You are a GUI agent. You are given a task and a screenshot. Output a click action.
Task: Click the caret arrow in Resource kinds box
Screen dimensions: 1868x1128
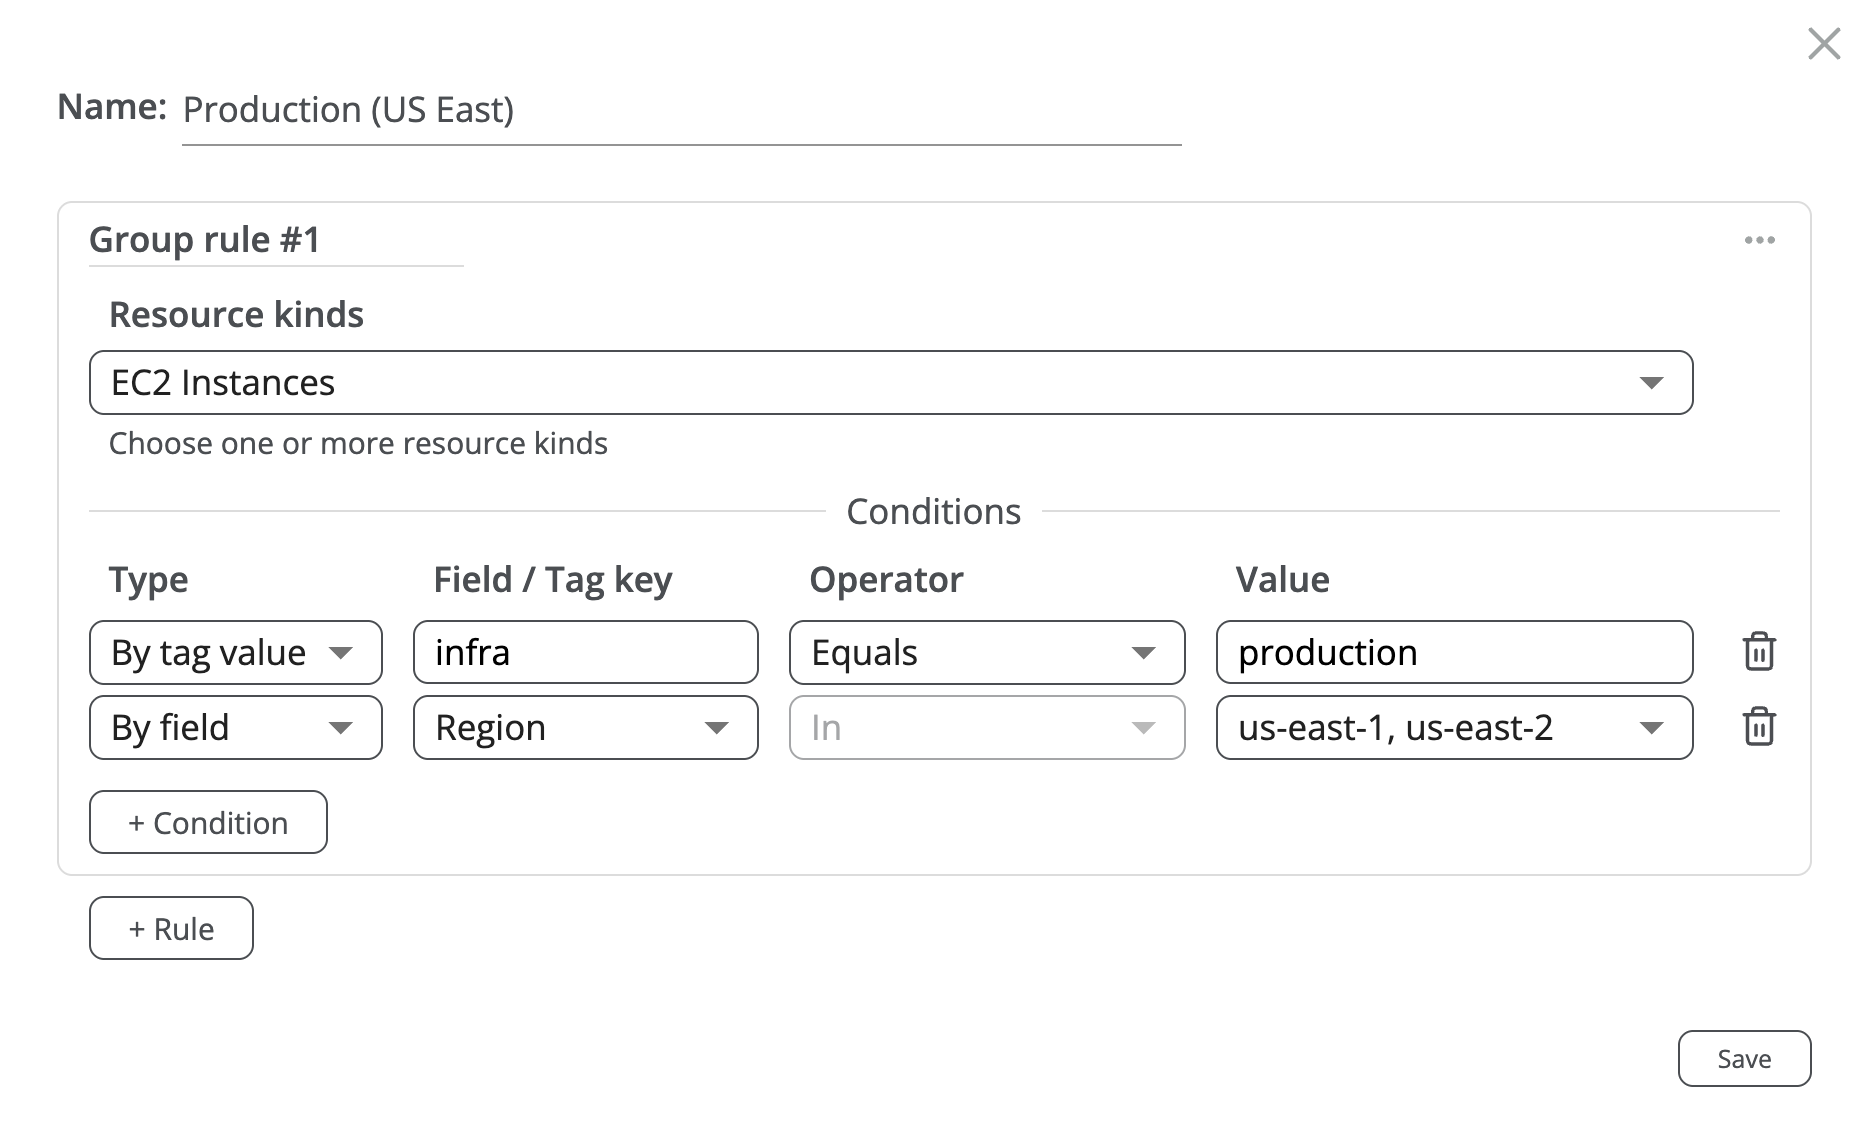coord(1651,383)
